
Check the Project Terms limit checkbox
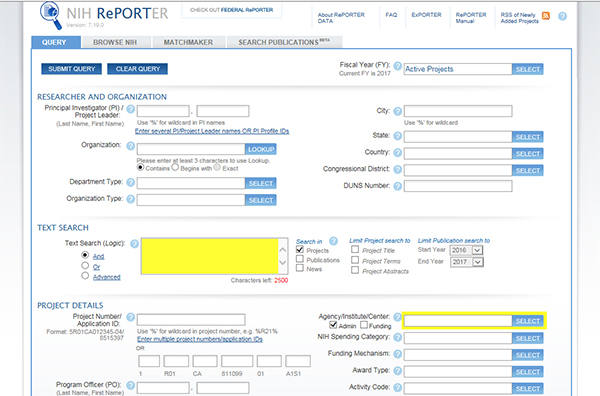pos(355,260)
